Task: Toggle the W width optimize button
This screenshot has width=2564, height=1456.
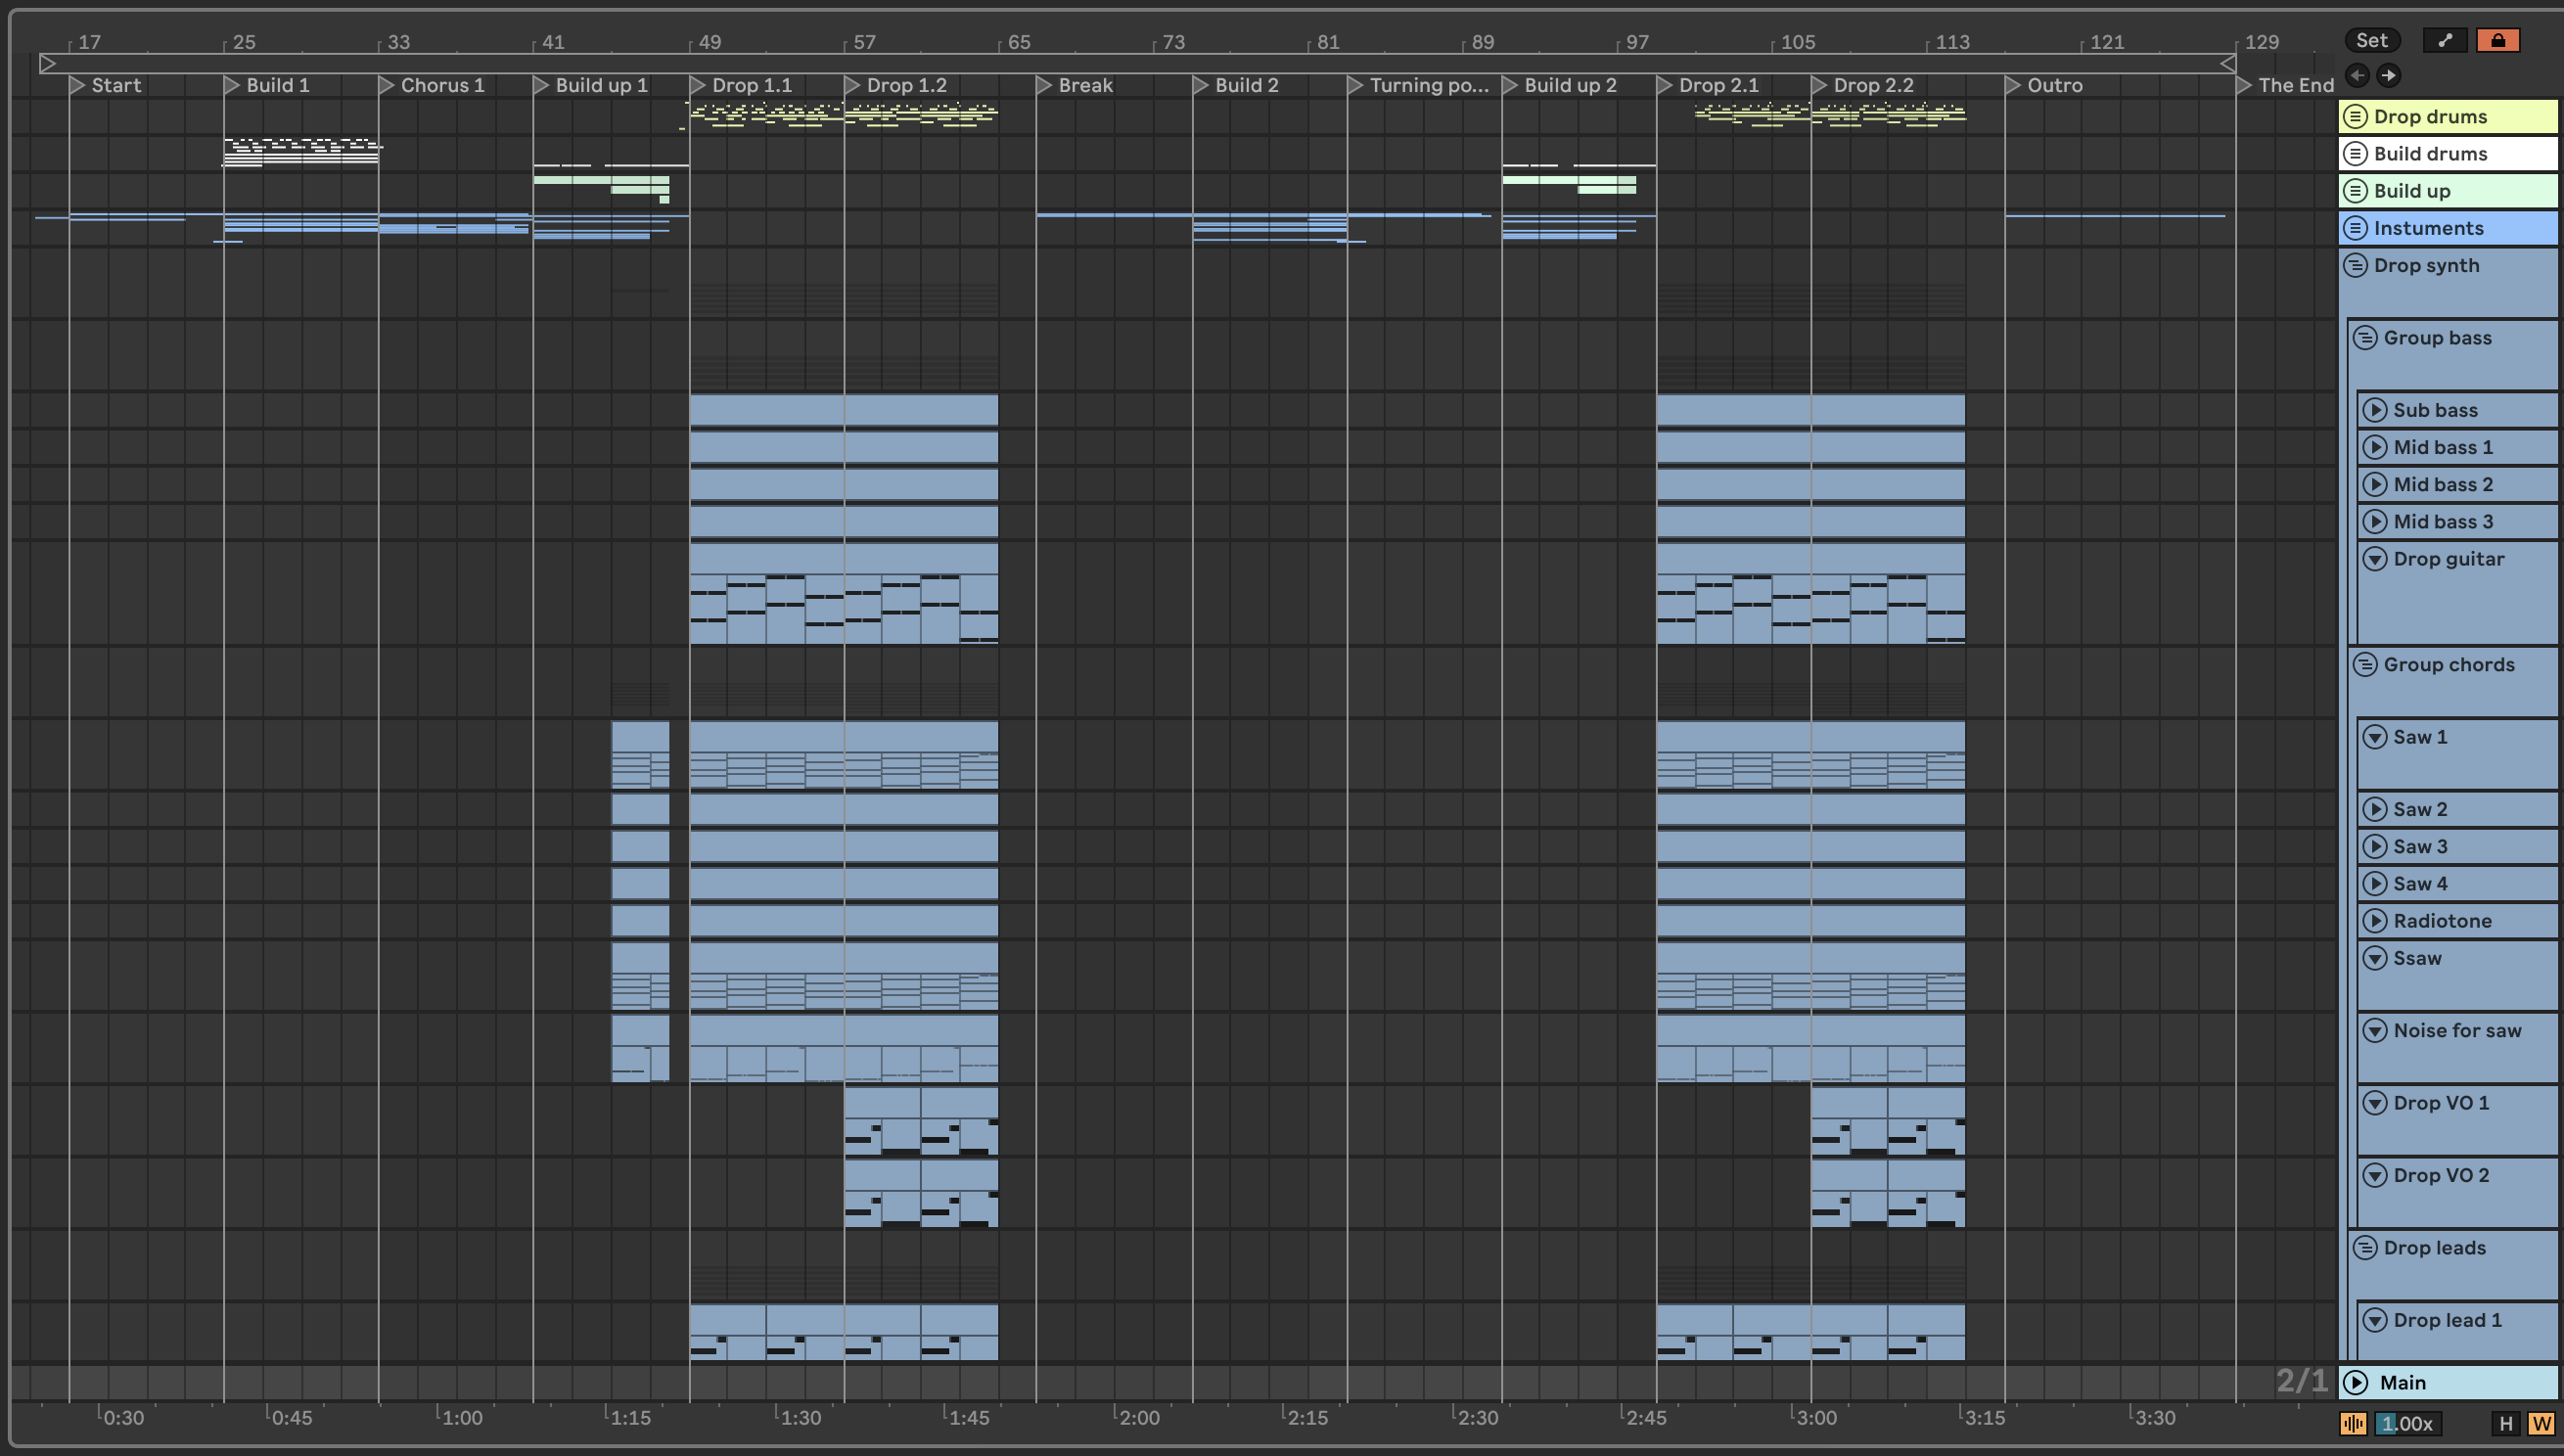Action: coord(2541,1423)
